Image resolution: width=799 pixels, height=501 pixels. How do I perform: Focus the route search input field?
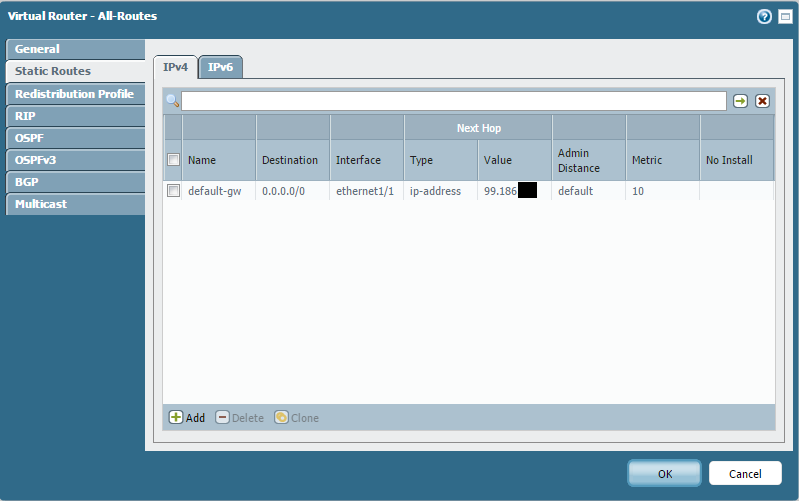(x=454, y=101)
